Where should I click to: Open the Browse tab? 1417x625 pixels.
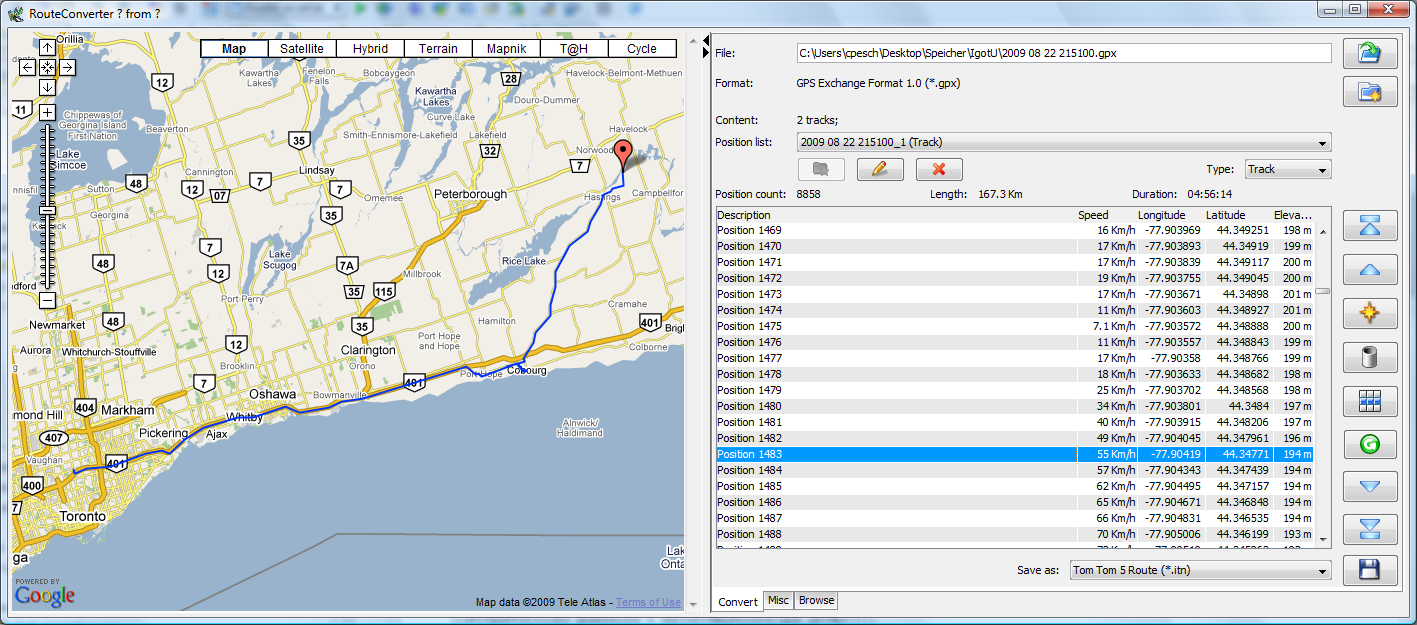pos(816,601)
